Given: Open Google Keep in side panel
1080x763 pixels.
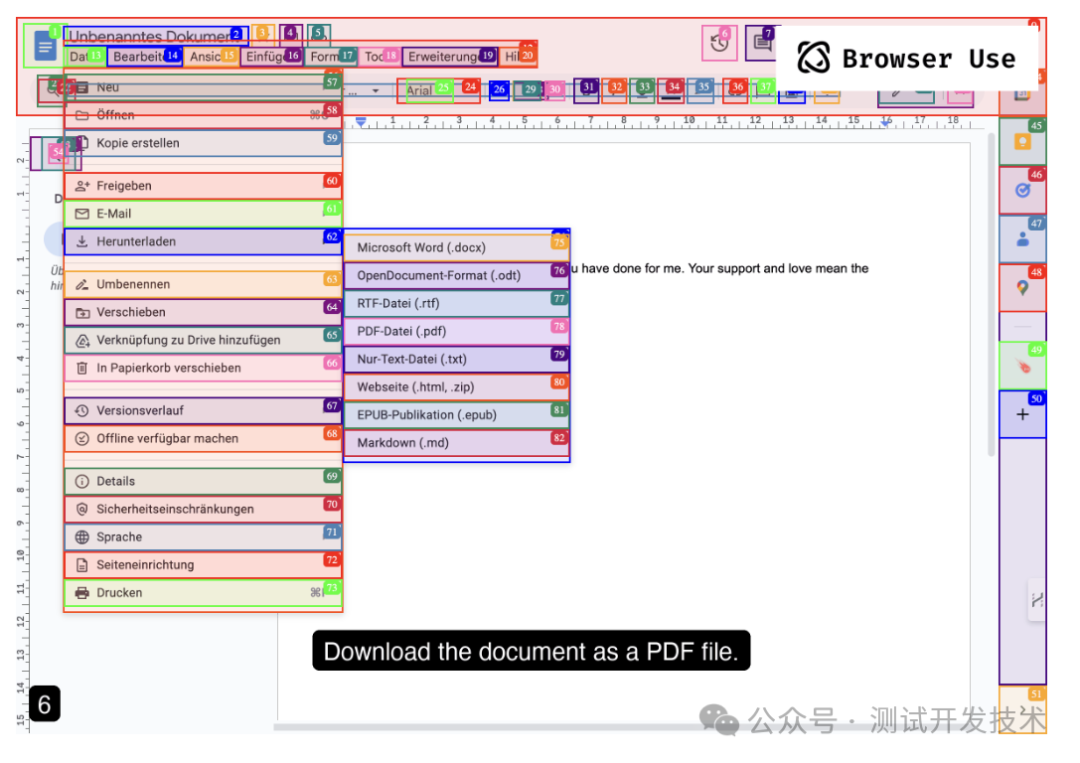Looking at the screenshot, I should (1022, 142).
